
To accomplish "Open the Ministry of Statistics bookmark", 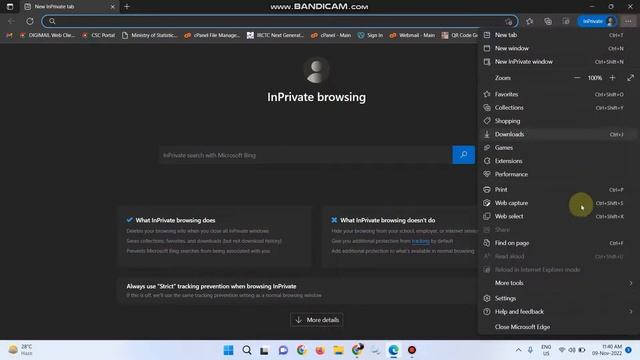I will pyautogui.click(x=150, y=36).
